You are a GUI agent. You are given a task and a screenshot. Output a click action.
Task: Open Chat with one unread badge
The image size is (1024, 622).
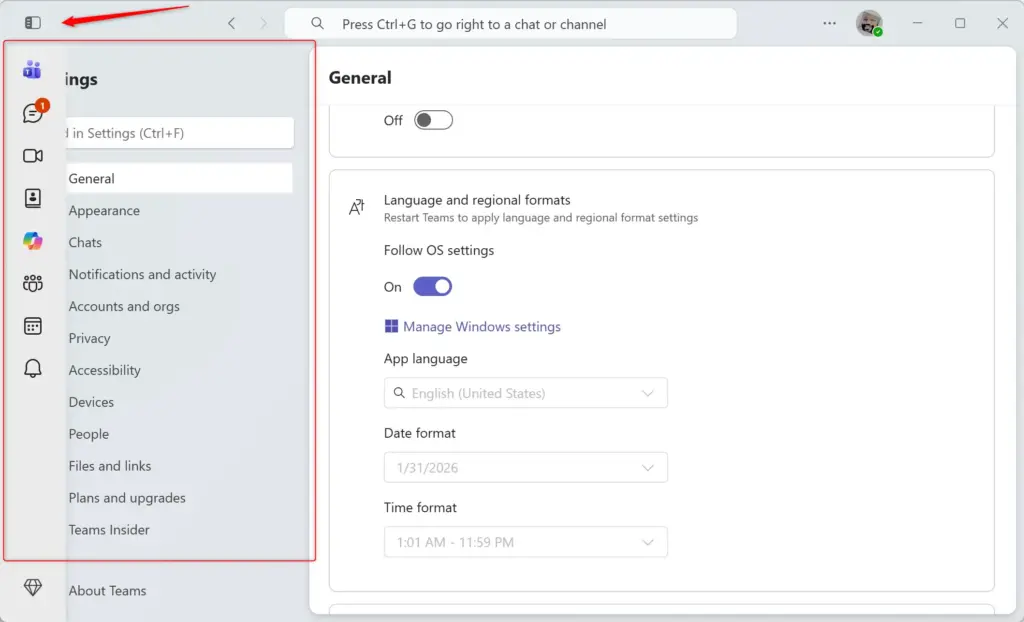(33, 113)
